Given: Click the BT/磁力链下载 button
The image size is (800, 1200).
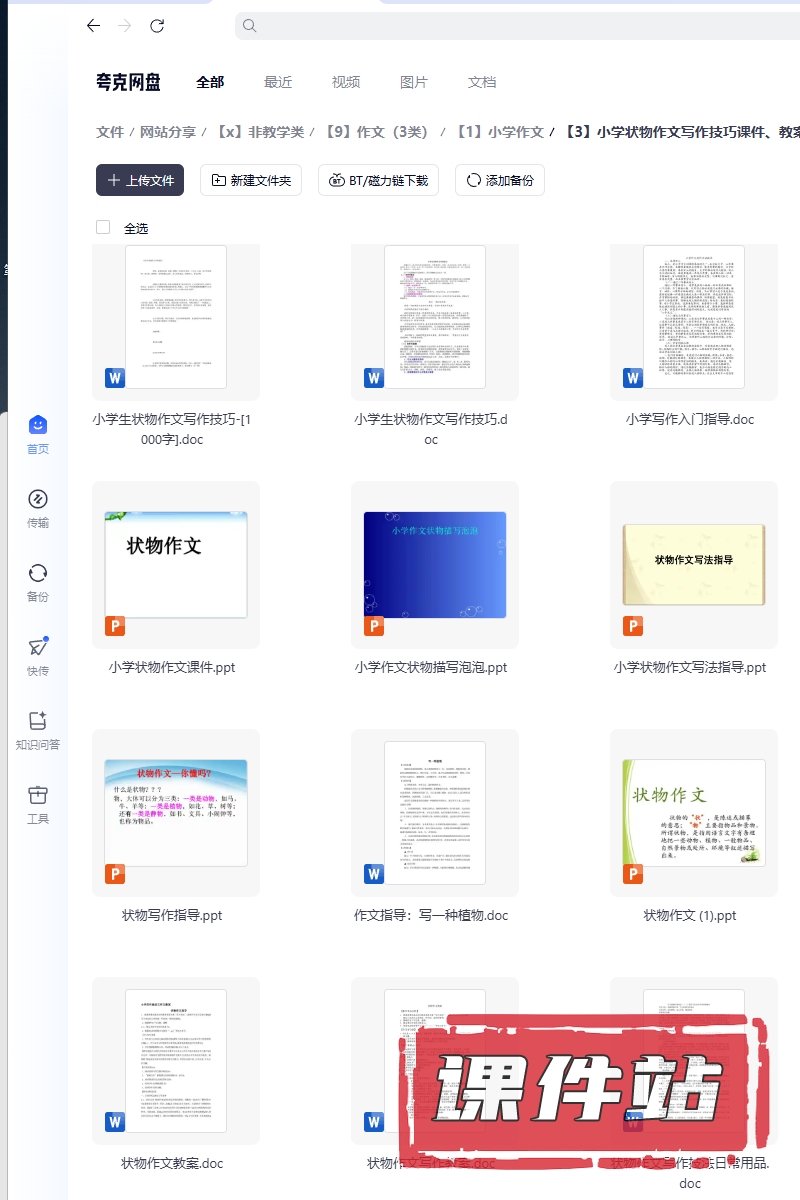Looking at the screenshot, I should pos(378,180).
